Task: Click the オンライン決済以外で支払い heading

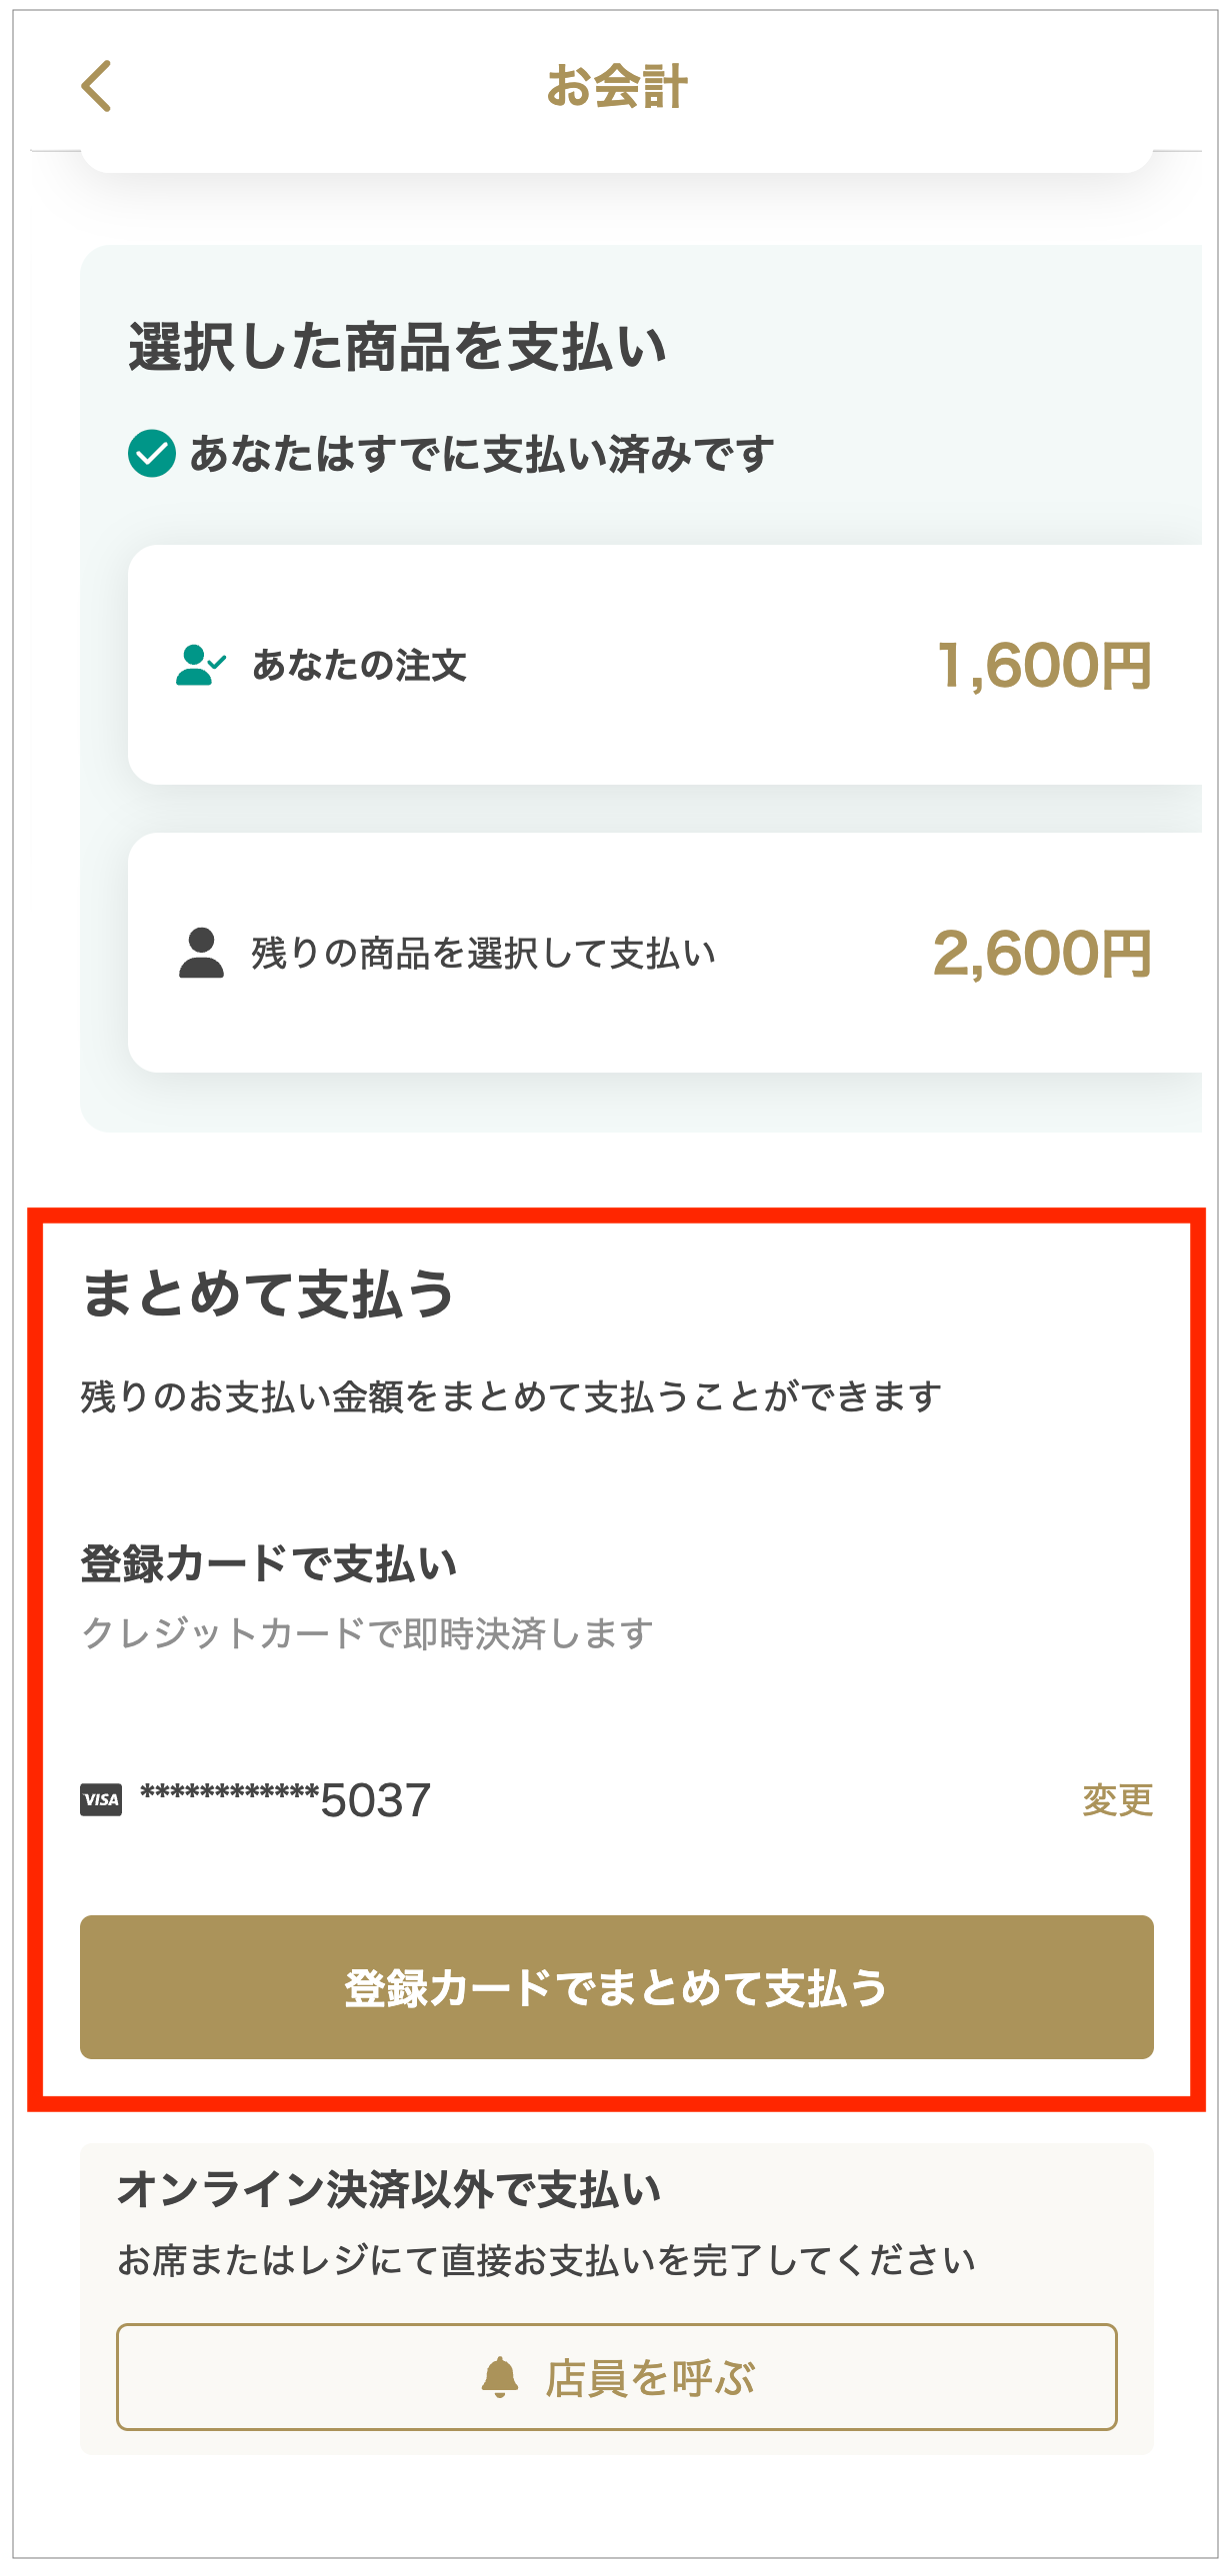Action: point(390,2189)
